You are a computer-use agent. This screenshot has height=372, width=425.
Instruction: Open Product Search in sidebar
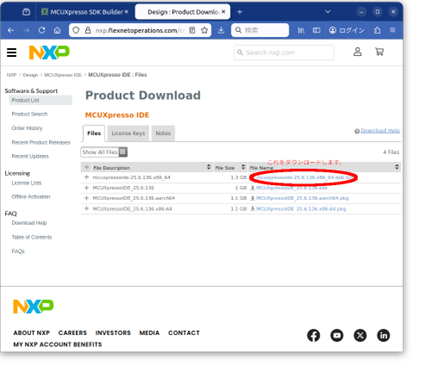[30, 114]
